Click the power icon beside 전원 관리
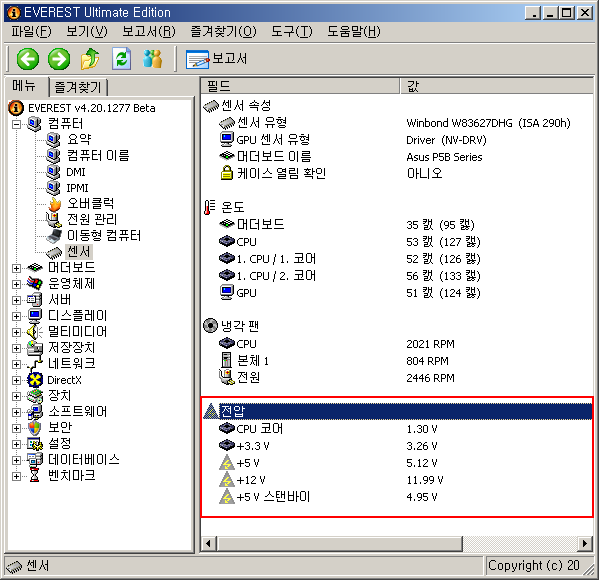This screenshot has height=580, width=599. 54,220
